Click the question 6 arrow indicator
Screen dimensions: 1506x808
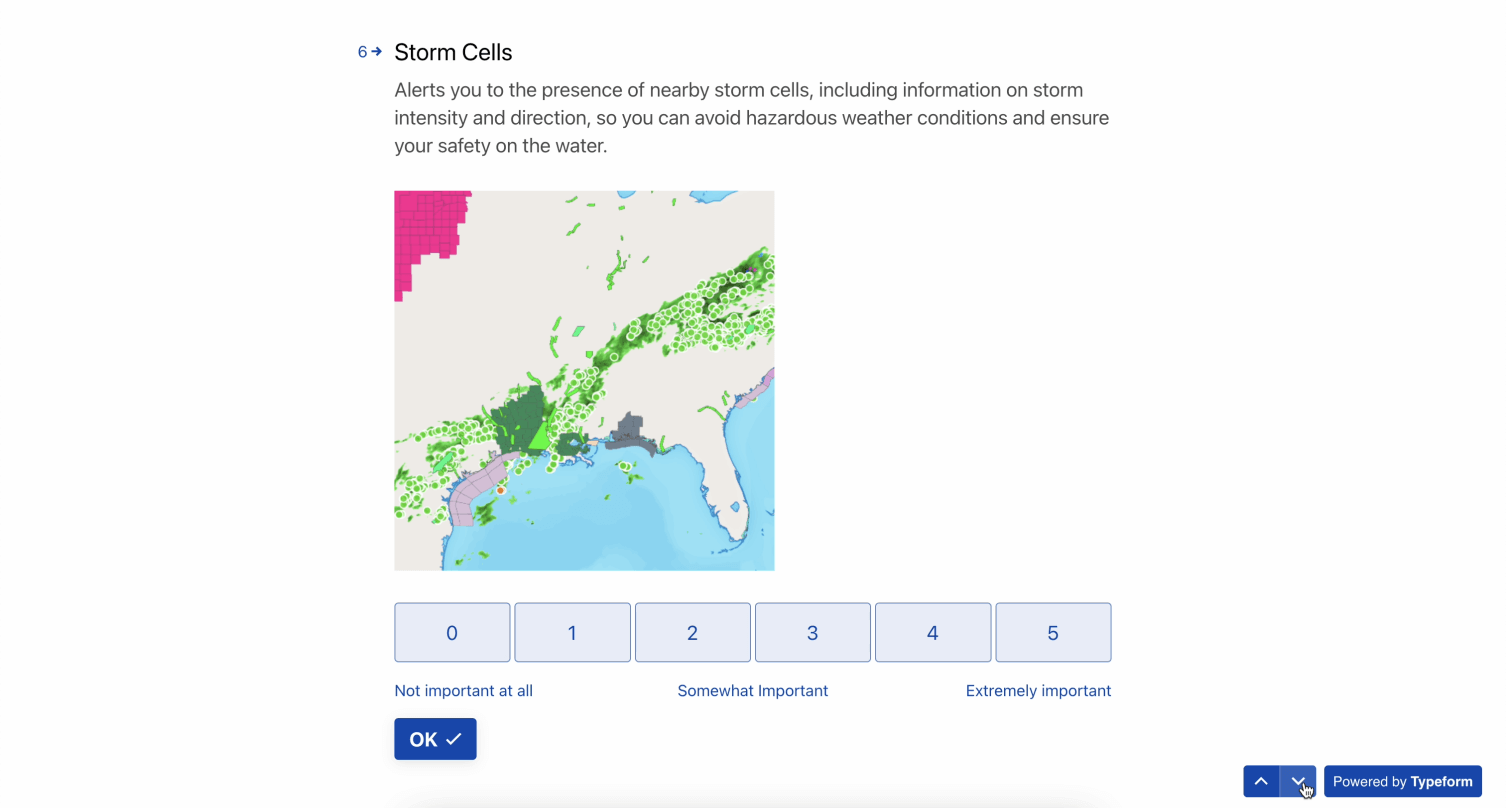pyautogui.click(x=370, y=52)
